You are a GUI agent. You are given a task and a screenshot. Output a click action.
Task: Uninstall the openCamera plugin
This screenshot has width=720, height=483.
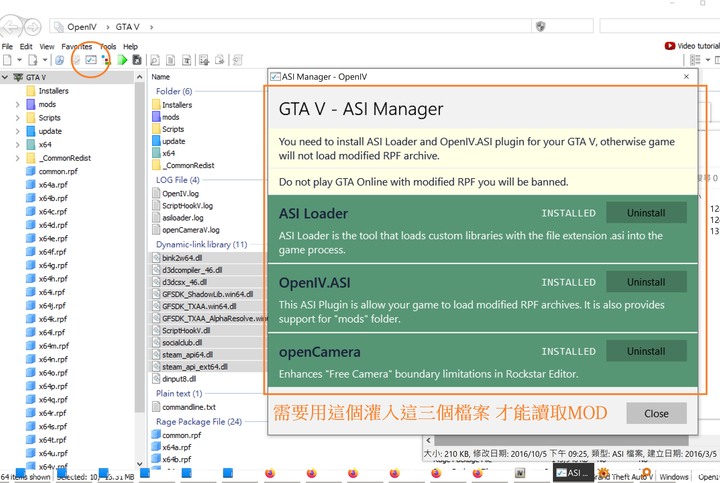(646, 351)
